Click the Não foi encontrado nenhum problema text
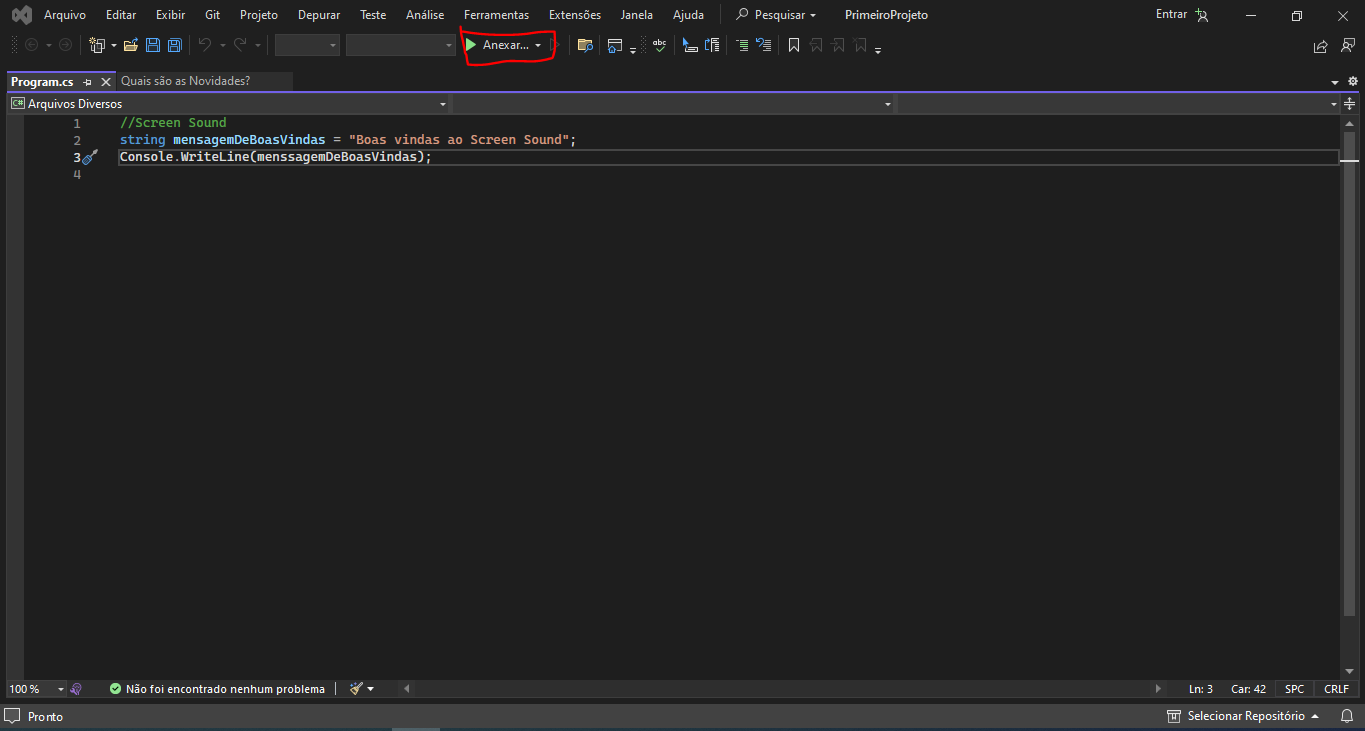 (225, 689)
